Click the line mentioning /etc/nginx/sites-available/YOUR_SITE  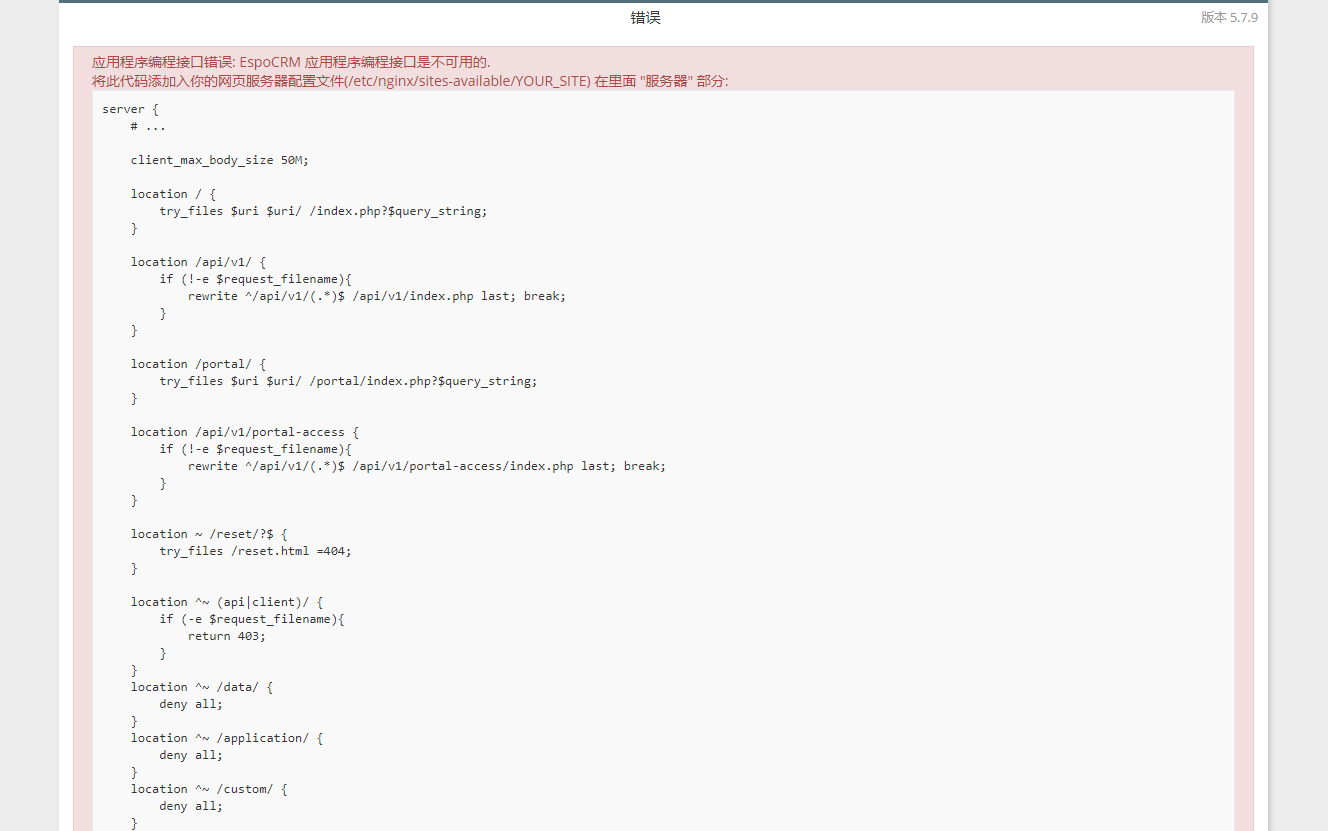point(410,81)
